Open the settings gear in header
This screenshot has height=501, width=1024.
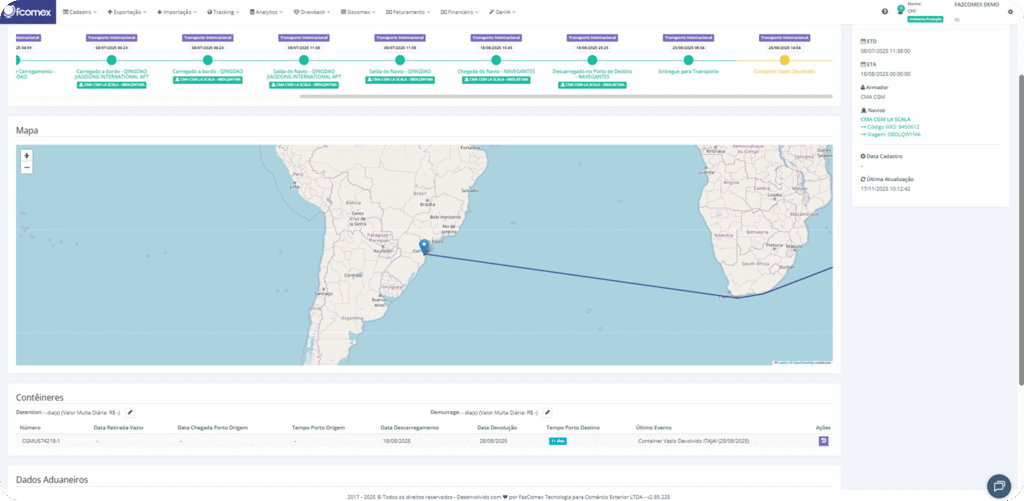tap(1010, 11)
